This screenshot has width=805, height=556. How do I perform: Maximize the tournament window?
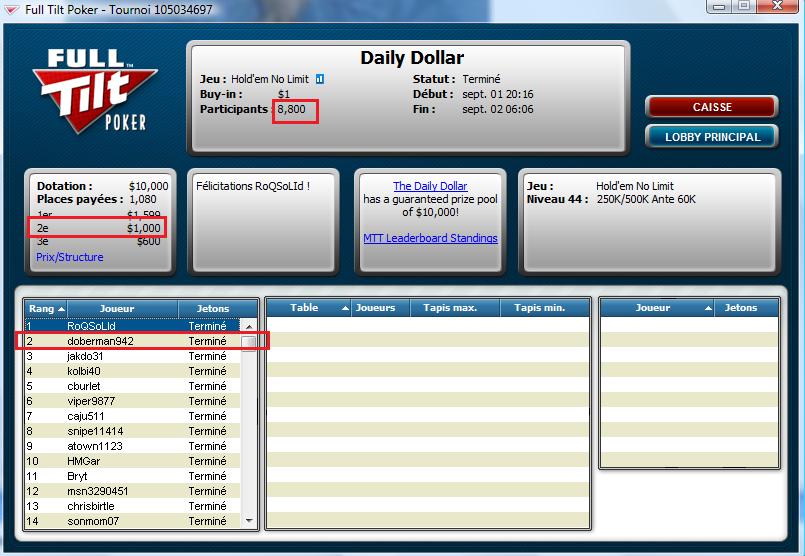coord(744,6)
